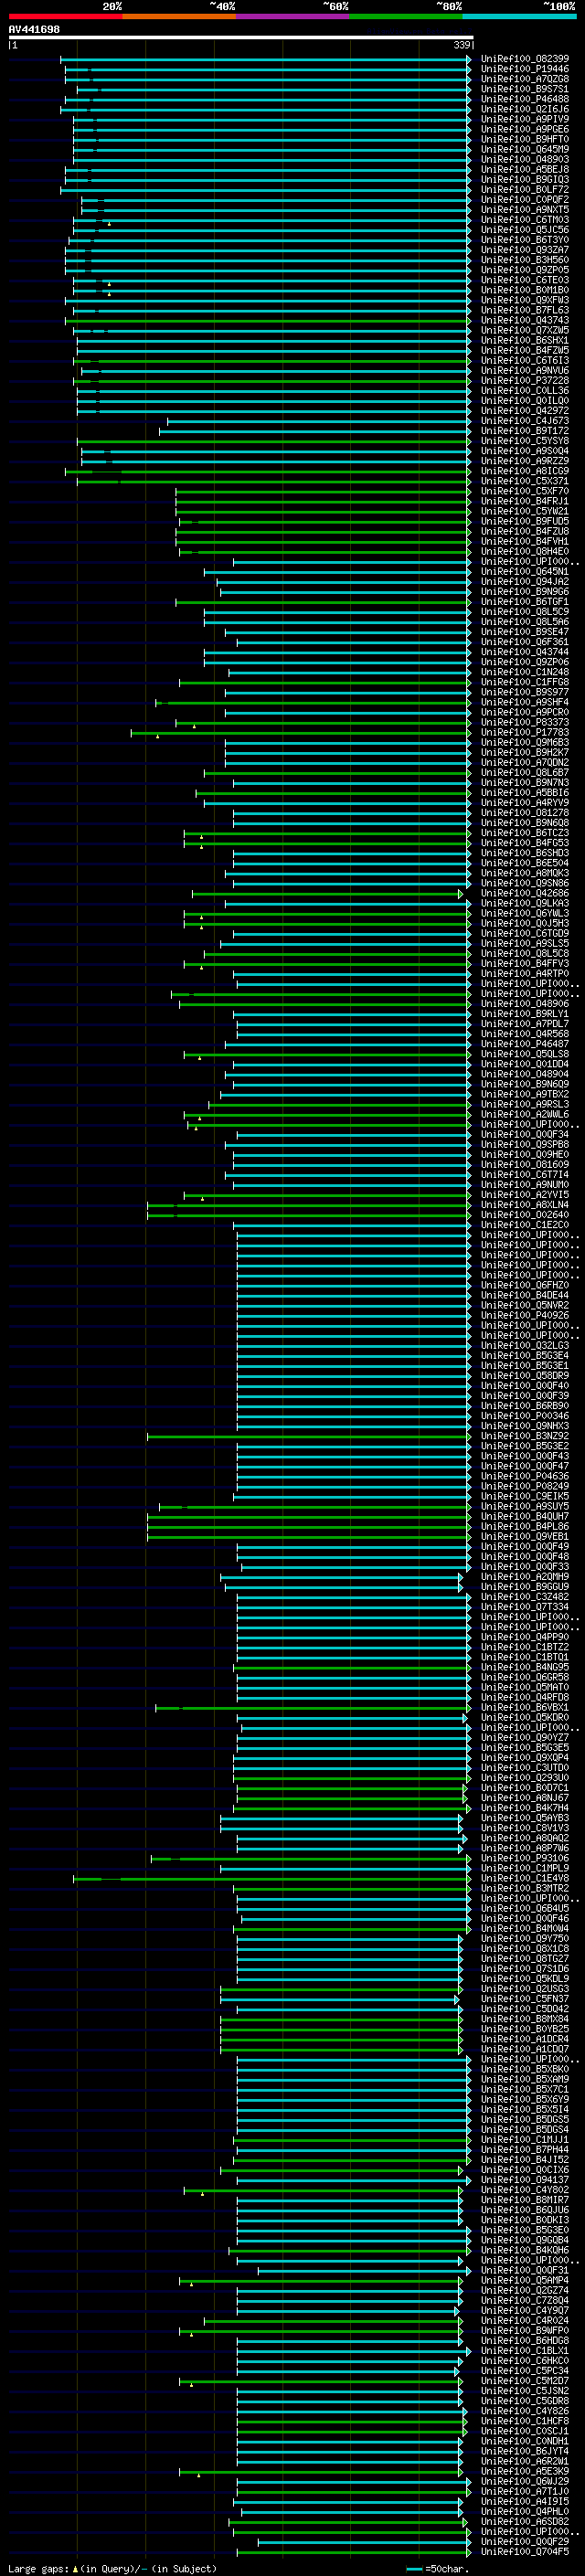585x2576 pixels.
Task: Select the UniRef100_B7FL63 label
Action: (525, 310)
